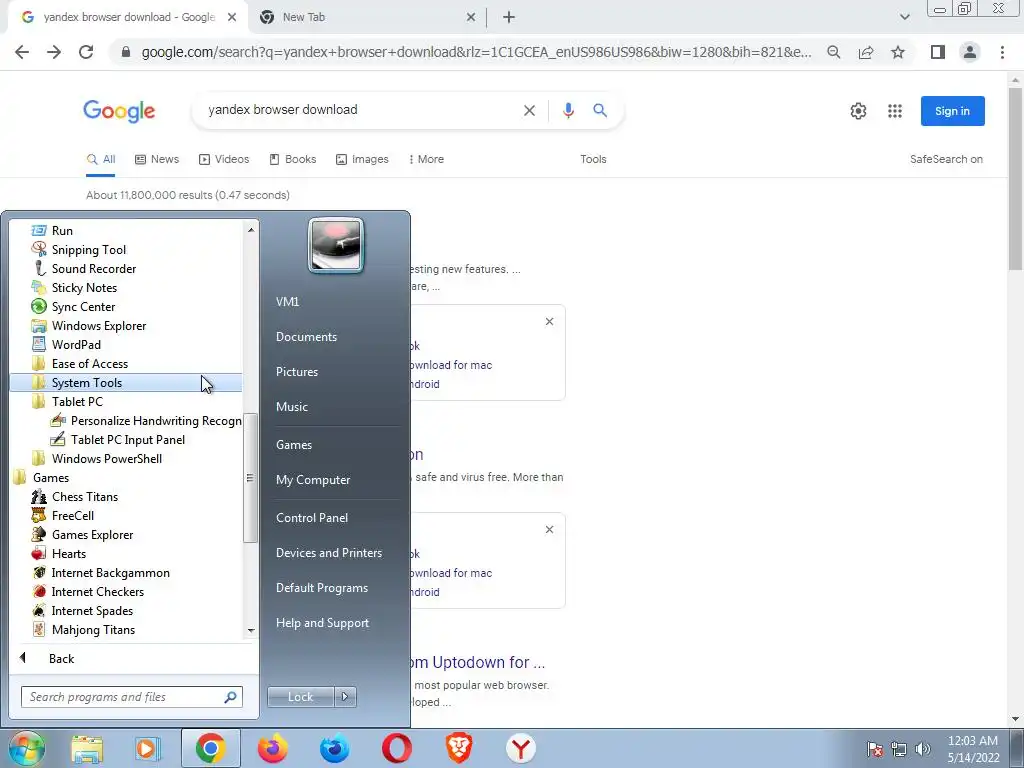The image size is (1024, 768).
Task: Open WordPad
Action: [x=76, y=344]
